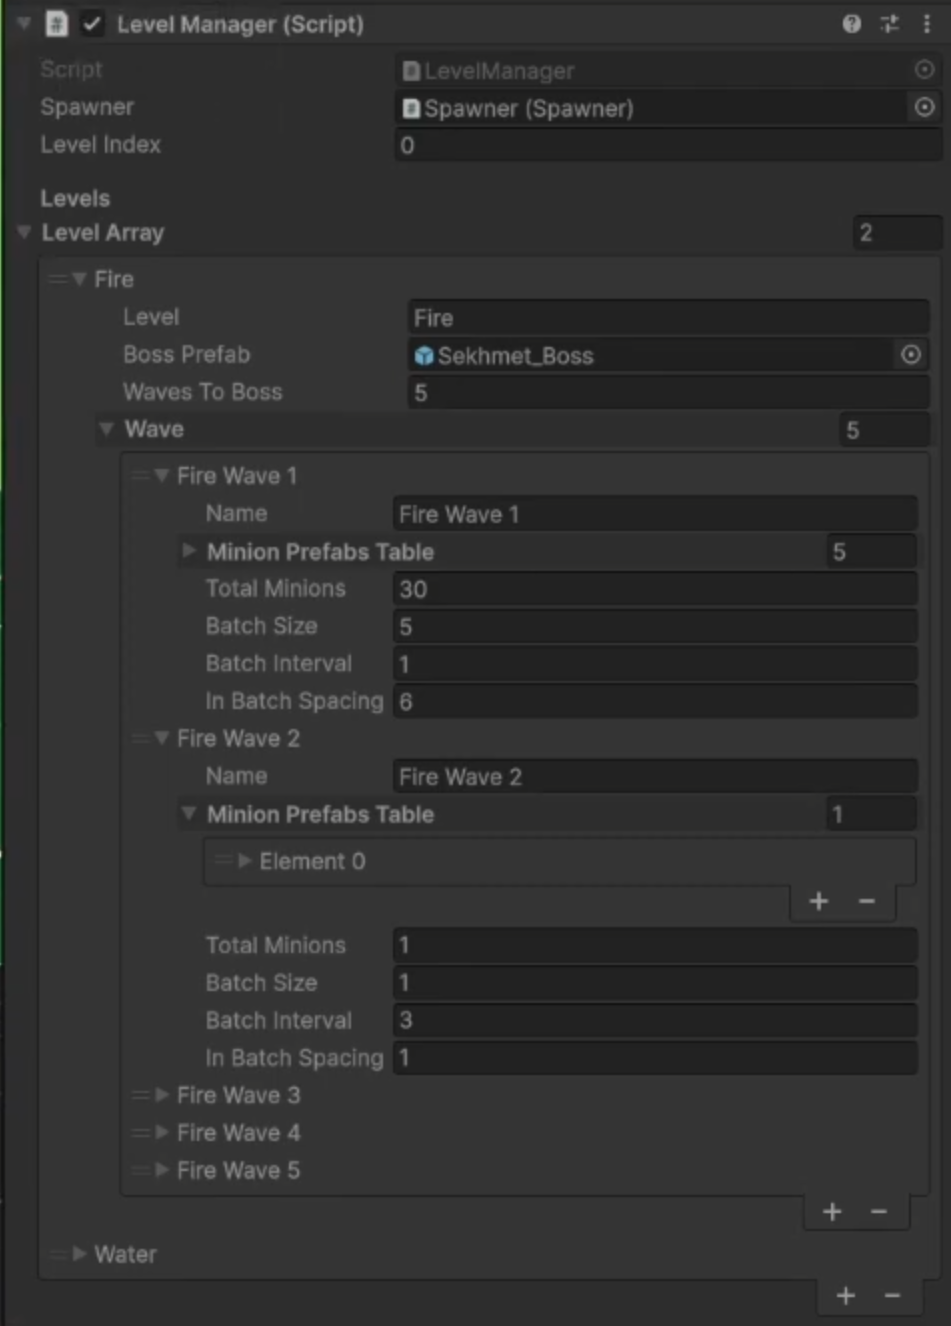Viewport: 951px width, 1326px height.
Task: Grab the Fire Wave 5 drag handle
Action: tap(140, 1170)
